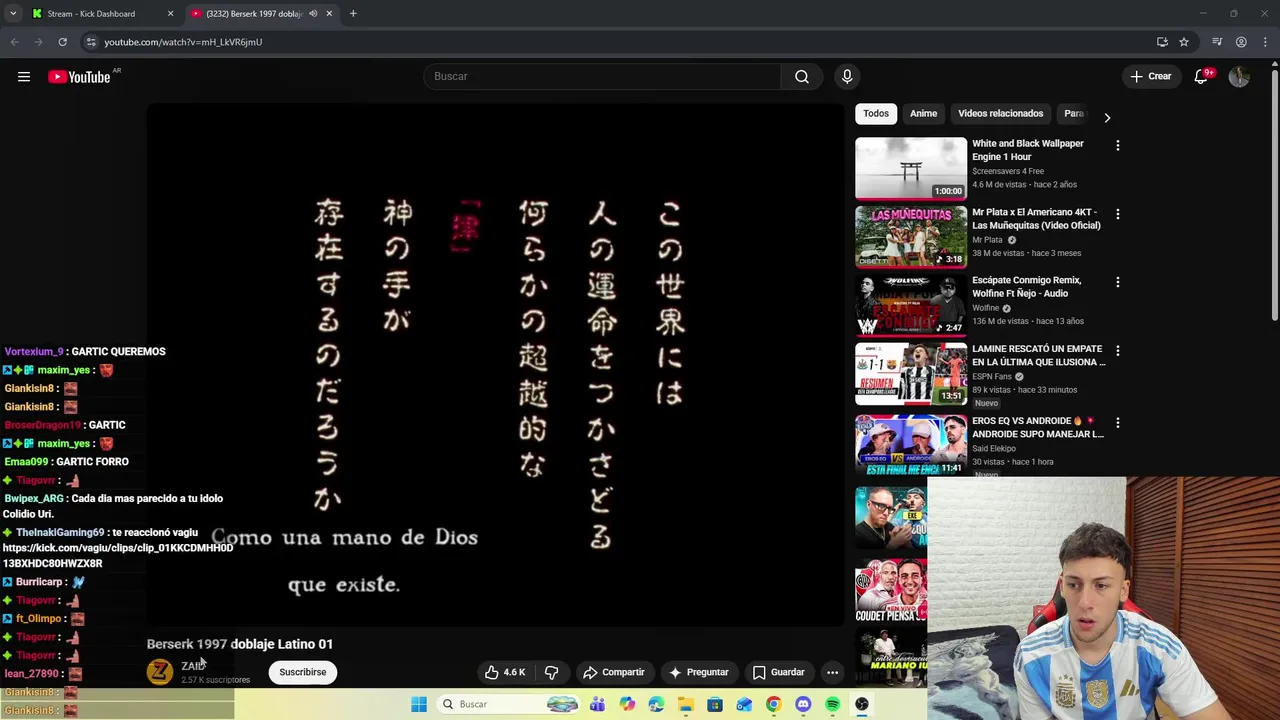1280x720 pixels.
Task: Open options for Las Muñequitas video
Action: pyautogui.click(x=1118, y=214)
